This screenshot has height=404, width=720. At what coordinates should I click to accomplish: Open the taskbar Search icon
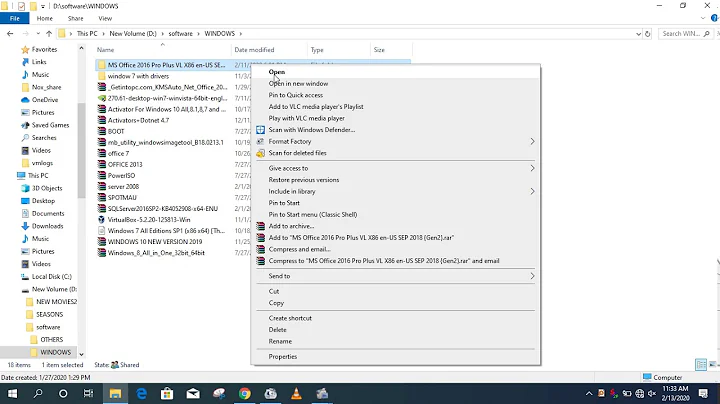(x=38, y=393)
